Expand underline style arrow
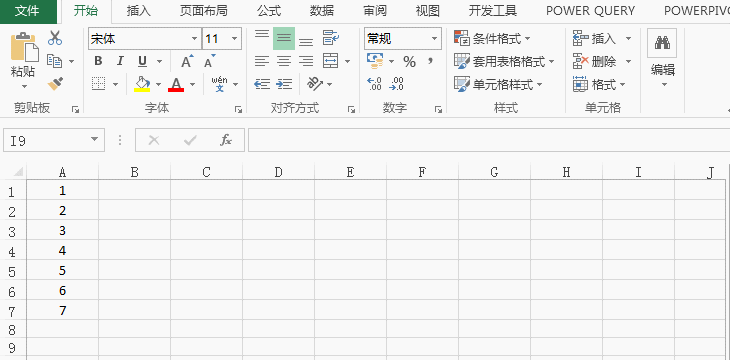 [159, 61]
